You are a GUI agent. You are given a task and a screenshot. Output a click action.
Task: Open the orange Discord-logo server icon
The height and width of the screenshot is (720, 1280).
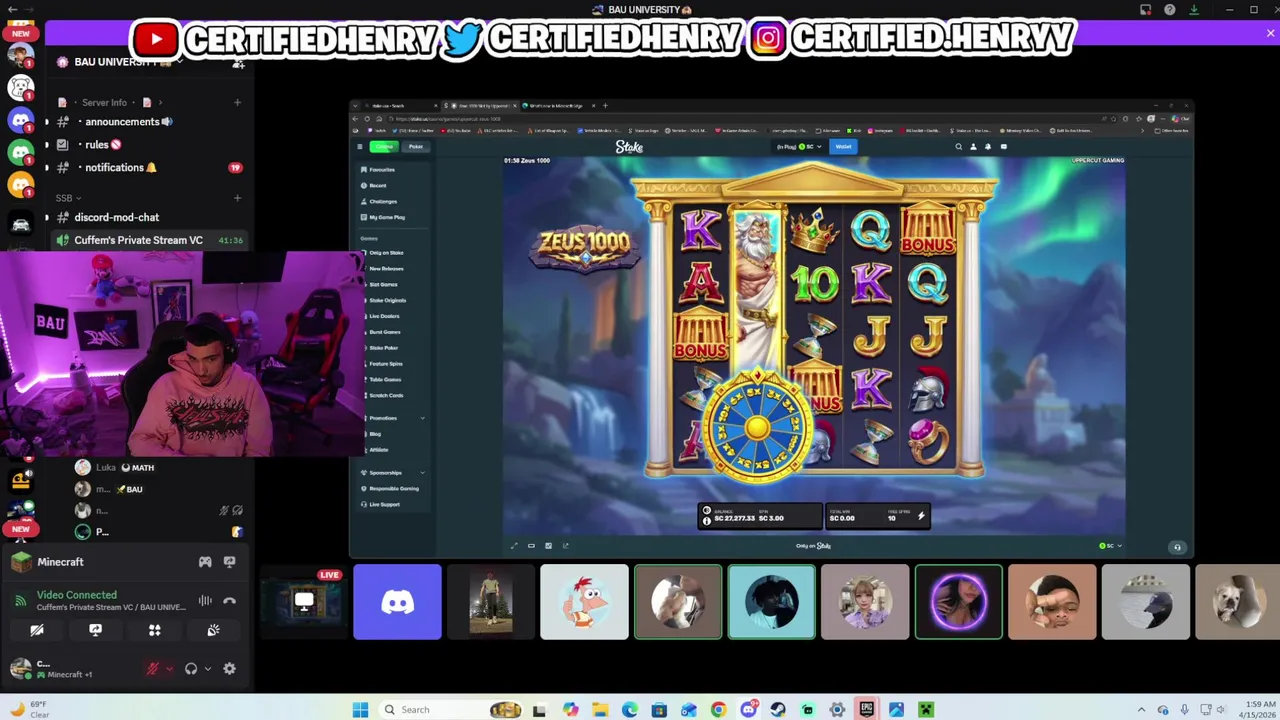(x=21, y=184)
